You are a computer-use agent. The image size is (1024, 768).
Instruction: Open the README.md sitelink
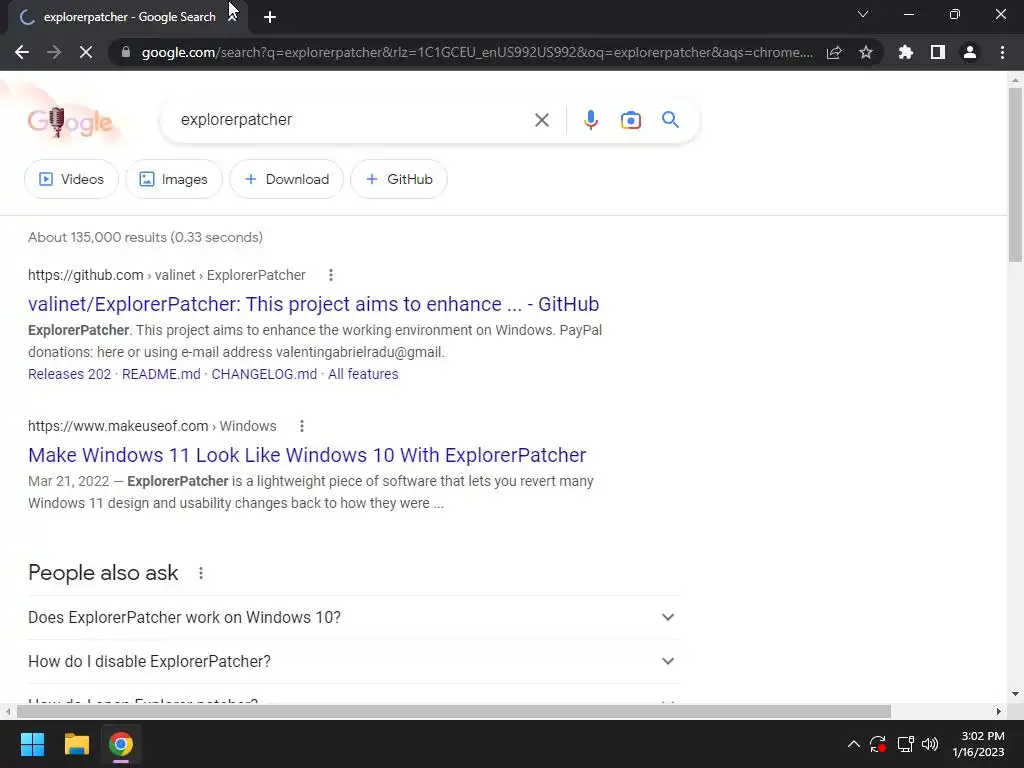[x=161, y=374]
